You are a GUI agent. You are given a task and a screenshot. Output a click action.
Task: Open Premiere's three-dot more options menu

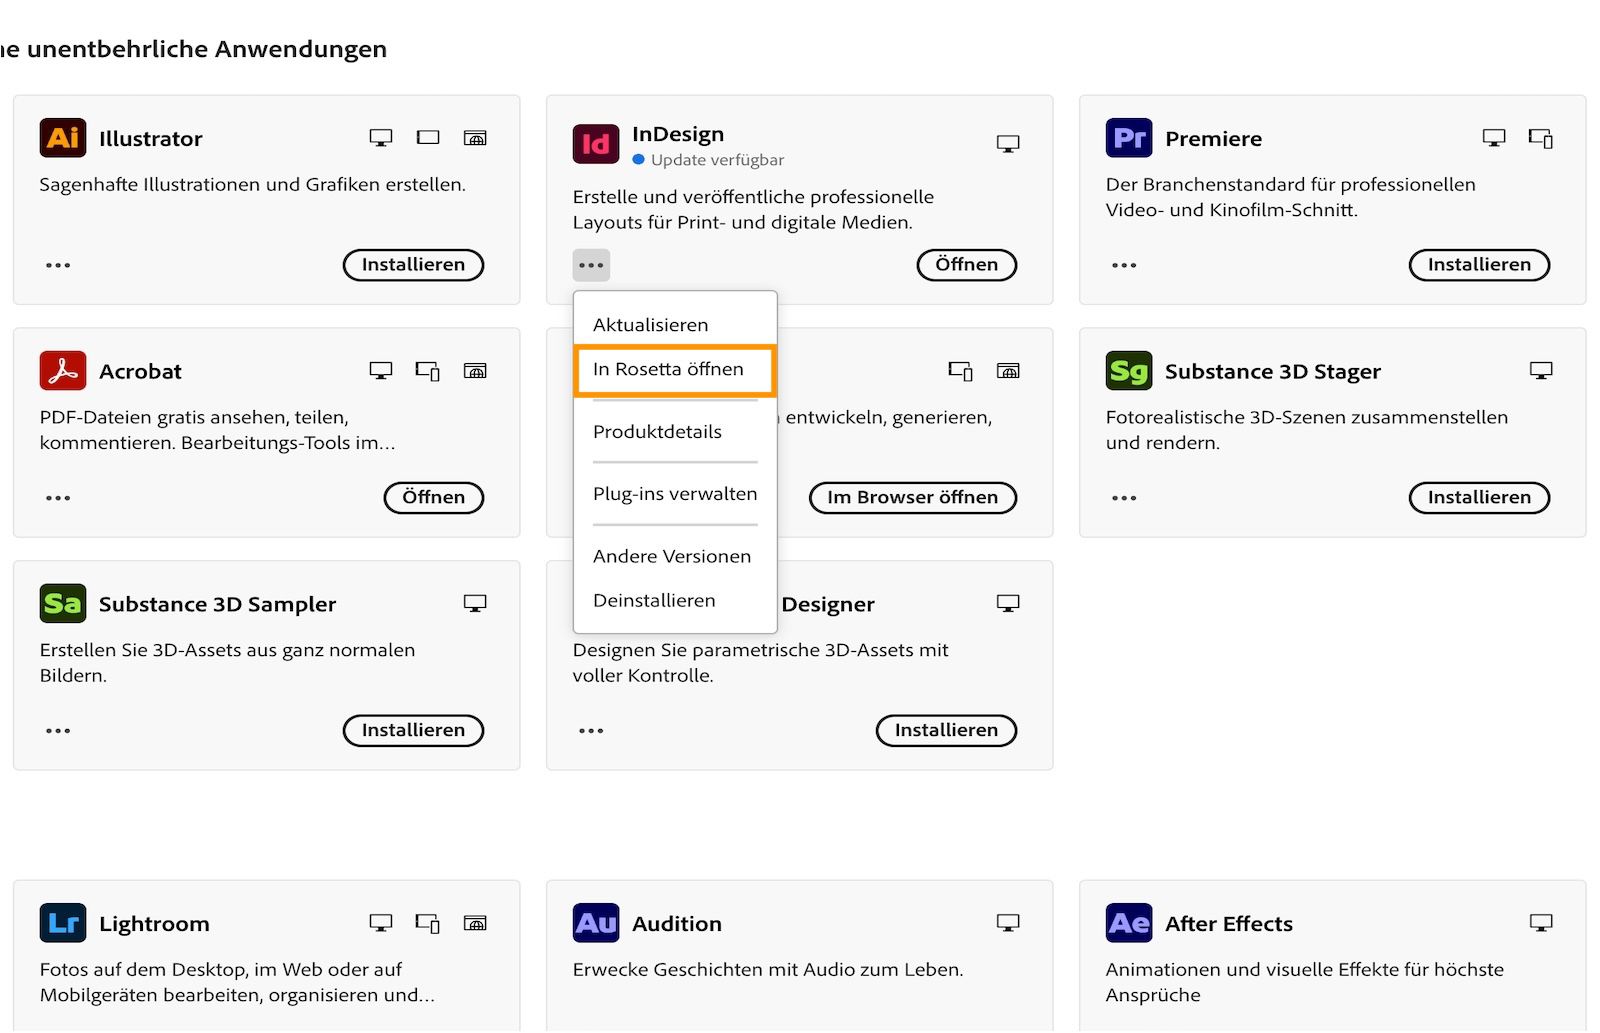(1124, 265)
